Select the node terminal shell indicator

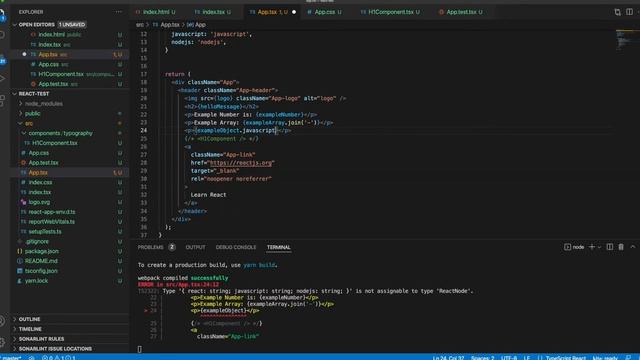tap(574, 247)
